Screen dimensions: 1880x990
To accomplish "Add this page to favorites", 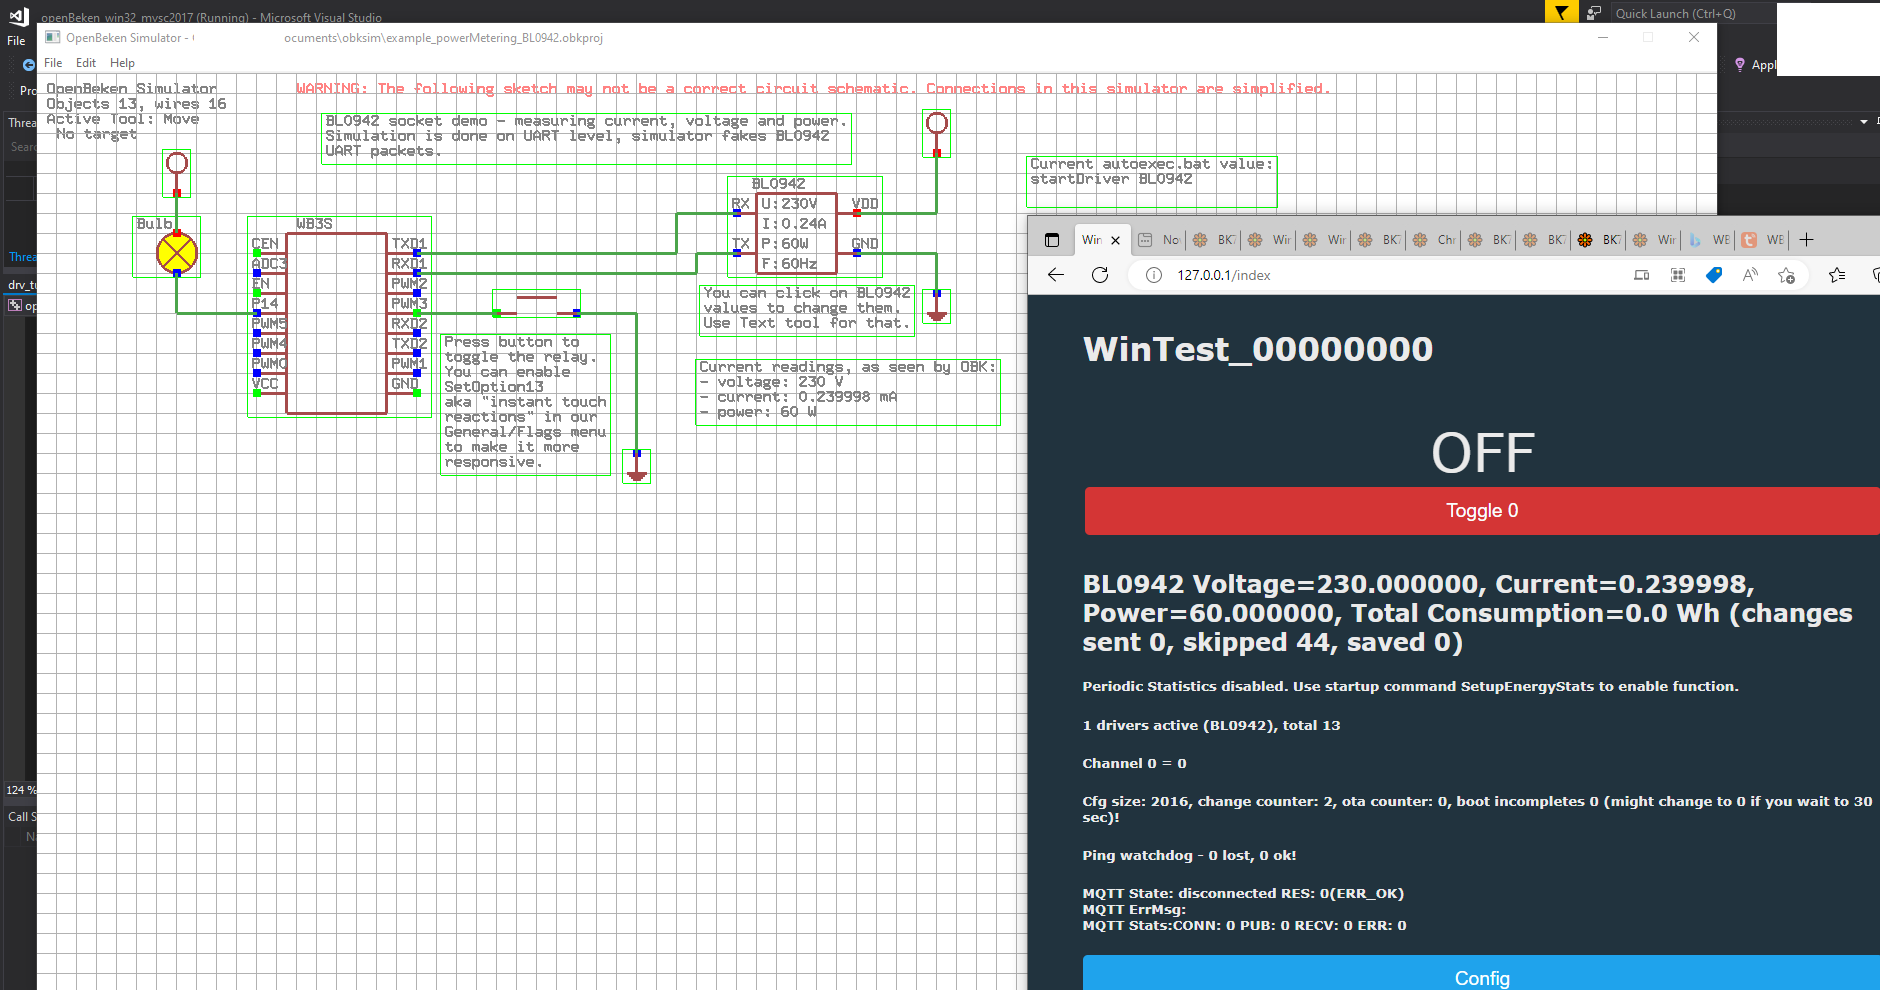I will pos(1787,275).
